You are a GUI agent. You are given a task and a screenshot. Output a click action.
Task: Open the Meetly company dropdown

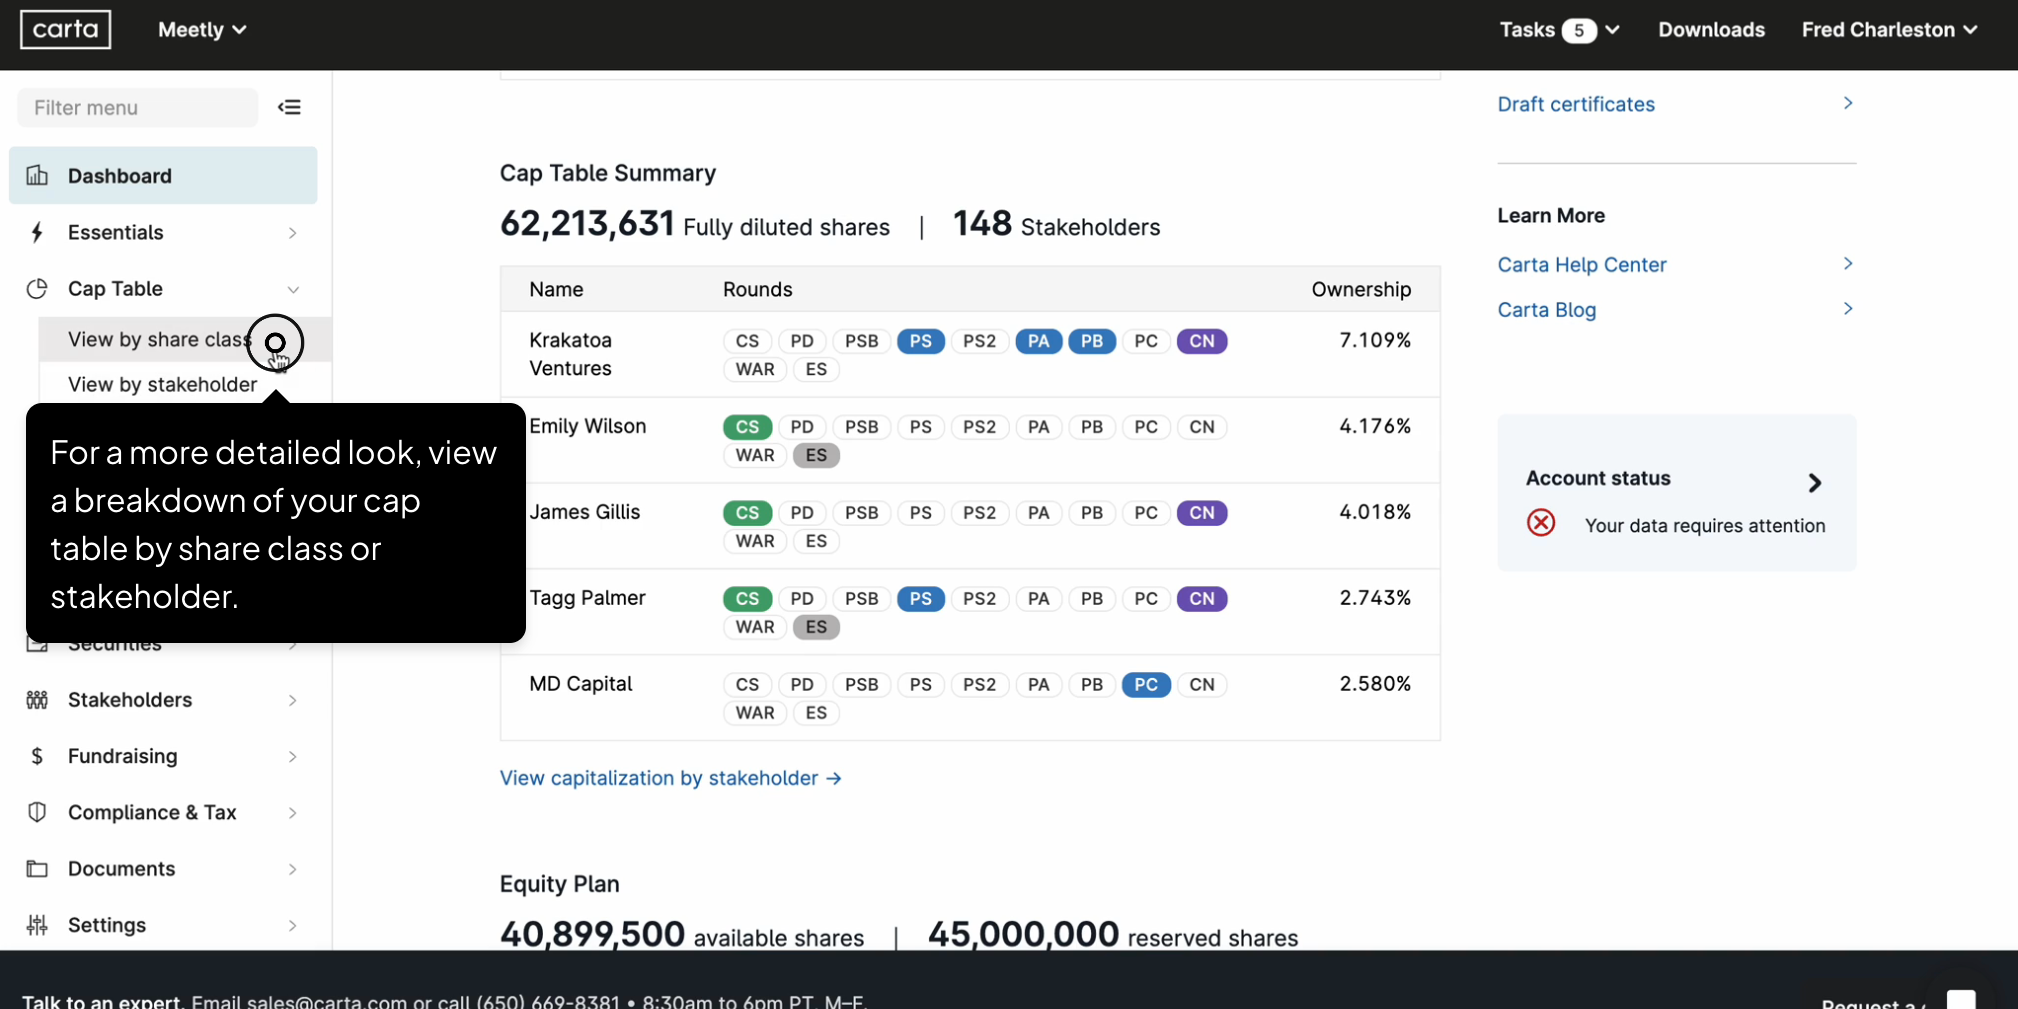tap(202, 30)
